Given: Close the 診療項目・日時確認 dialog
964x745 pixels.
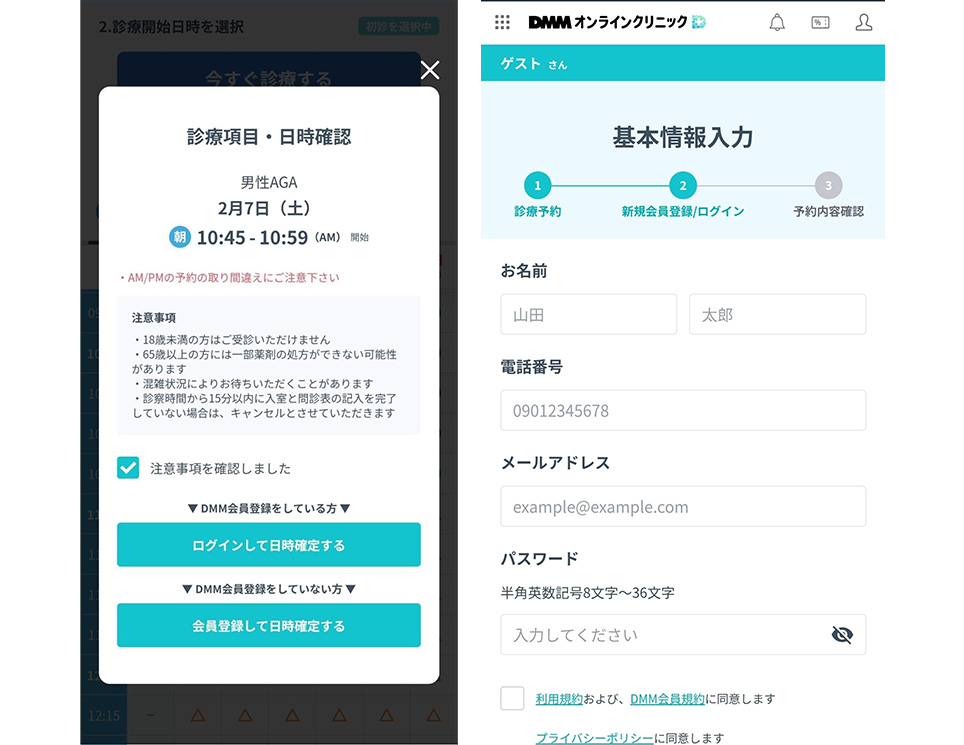Looking at the screenshot, I should point(430,71).
